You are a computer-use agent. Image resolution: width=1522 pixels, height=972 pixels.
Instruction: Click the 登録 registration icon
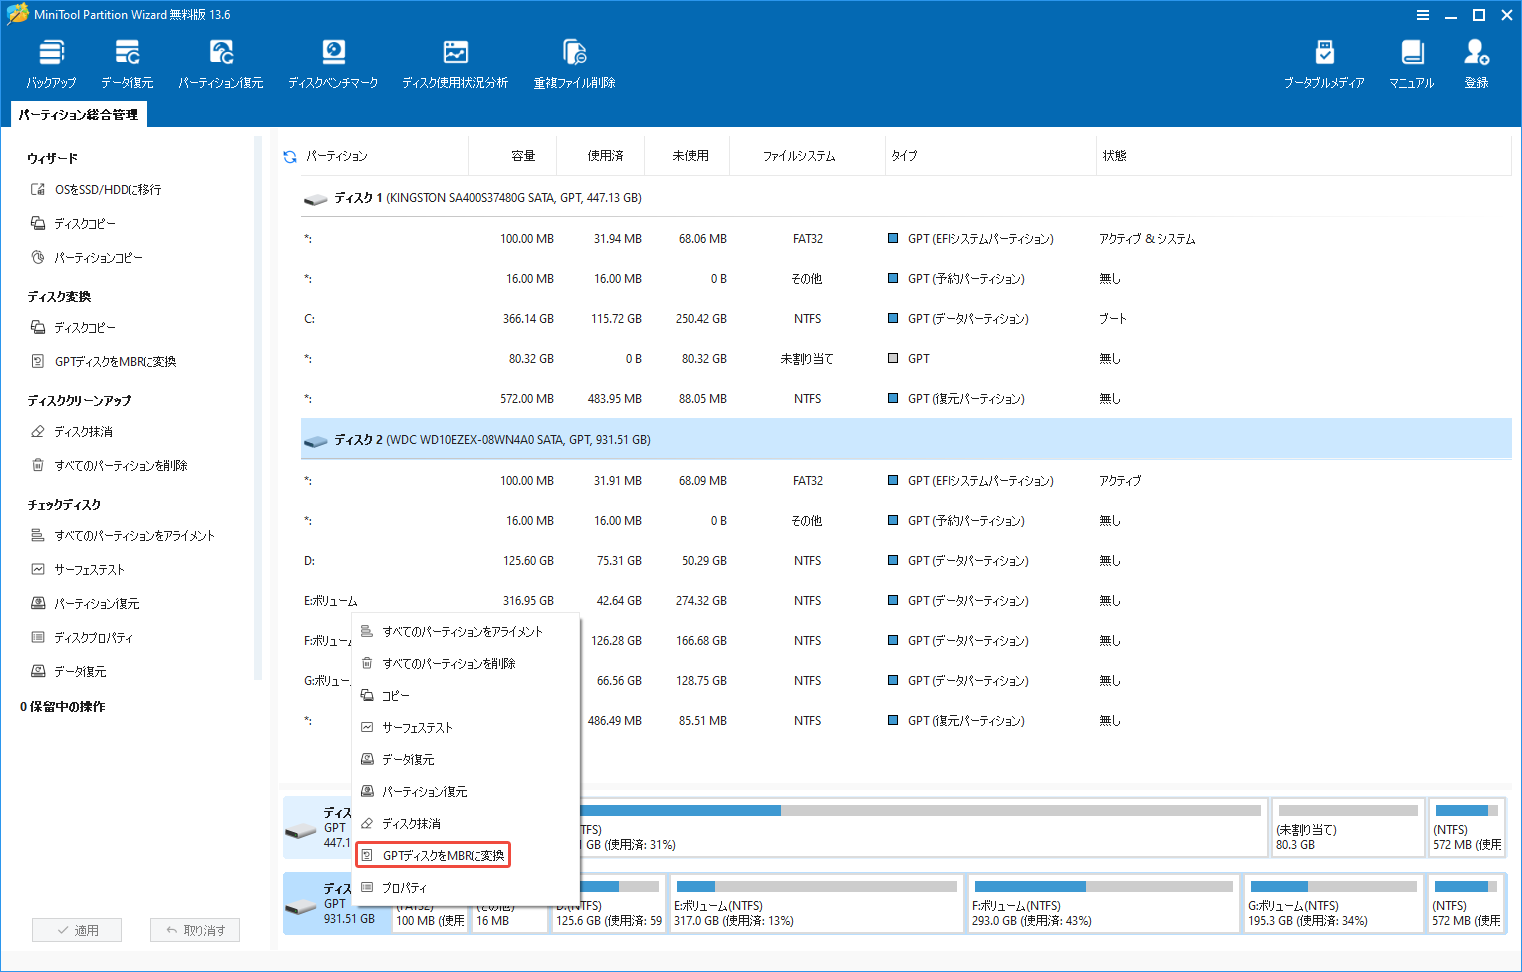pos(1476,62)
